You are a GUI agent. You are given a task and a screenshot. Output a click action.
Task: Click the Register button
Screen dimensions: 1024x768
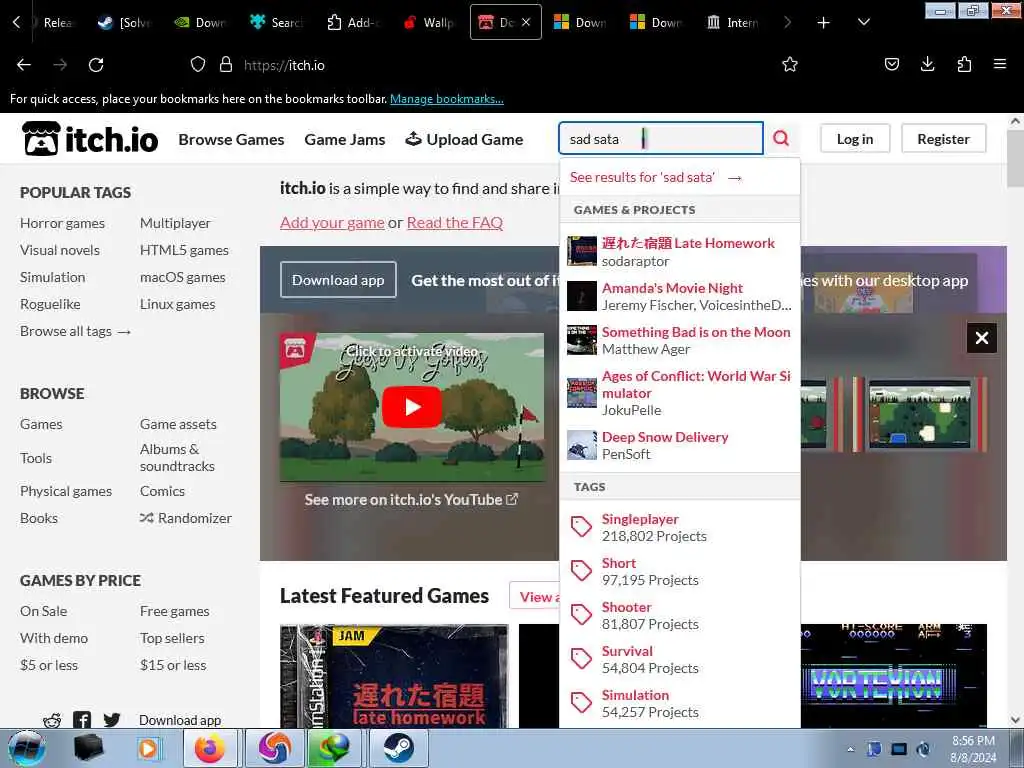tap(943, 138)
